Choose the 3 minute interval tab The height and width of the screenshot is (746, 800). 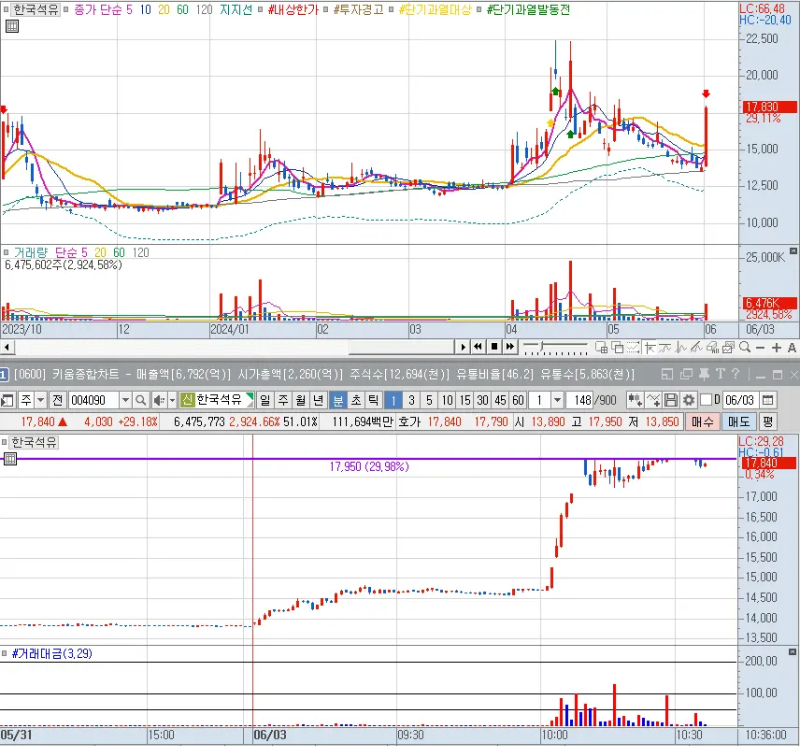coord(411,400)
